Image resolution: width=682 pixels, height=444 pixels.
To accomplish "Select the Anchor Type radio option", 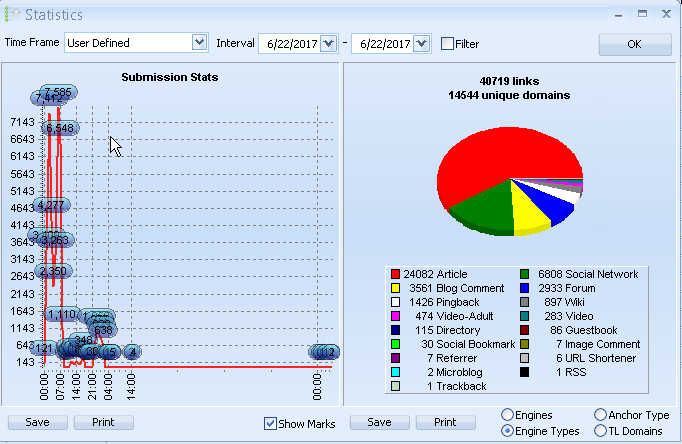I will point(600,414).
